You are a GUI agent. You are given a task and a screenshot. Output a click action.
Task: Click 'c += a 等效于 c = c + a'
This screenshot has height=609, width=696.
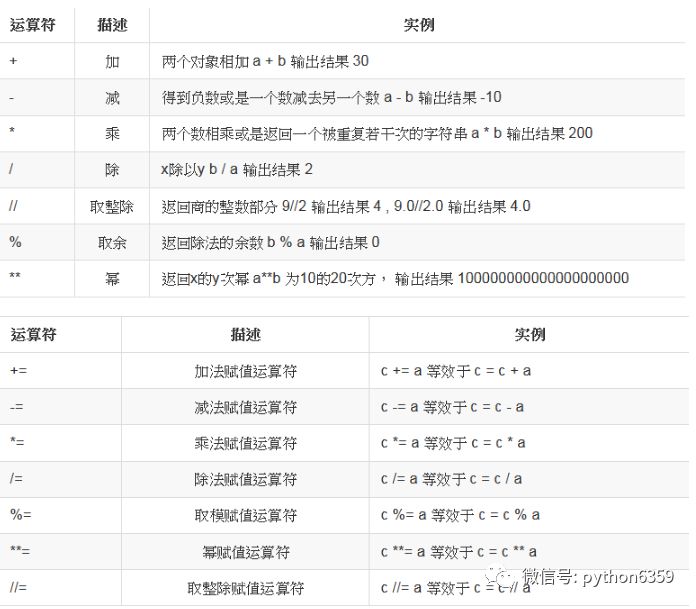pyautogui.click(x=456, y=371)
